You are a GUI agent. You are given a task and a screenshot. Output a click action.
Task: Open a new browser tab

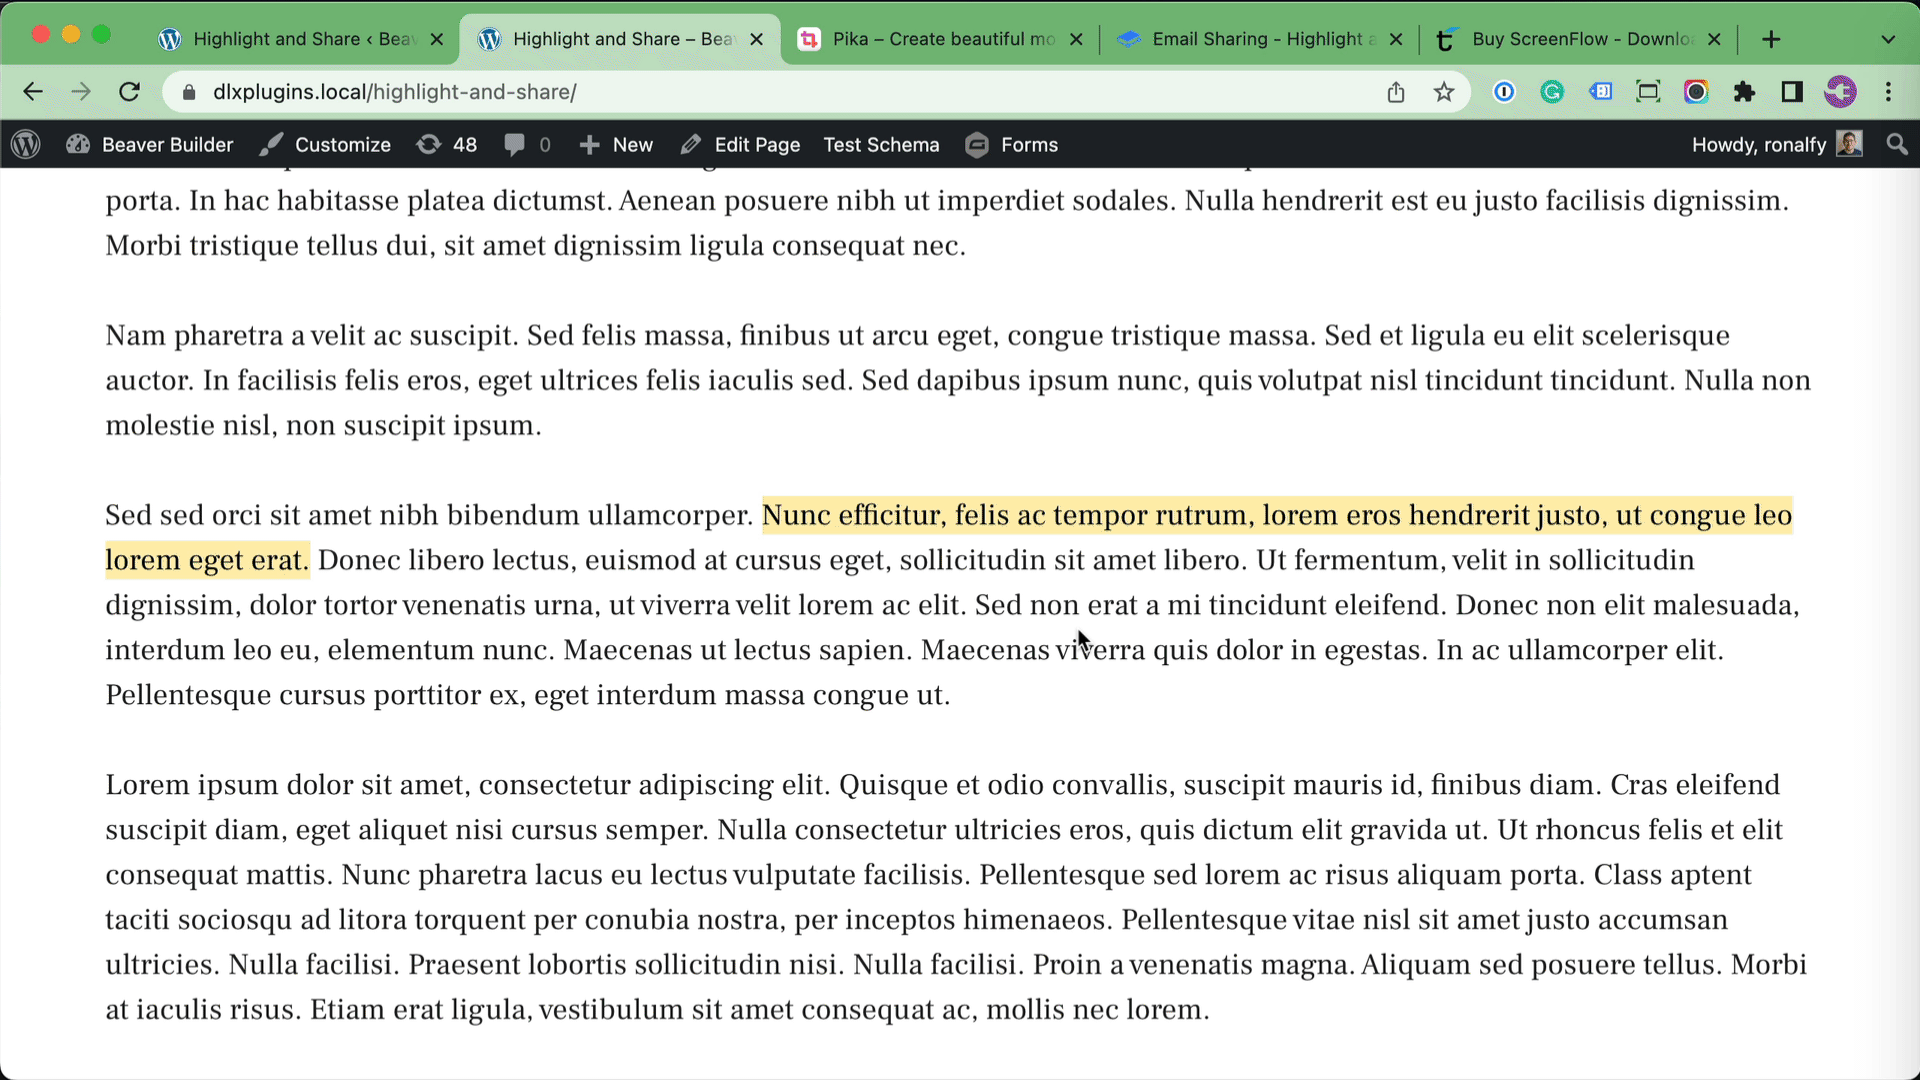click(x=1771, y=39)
